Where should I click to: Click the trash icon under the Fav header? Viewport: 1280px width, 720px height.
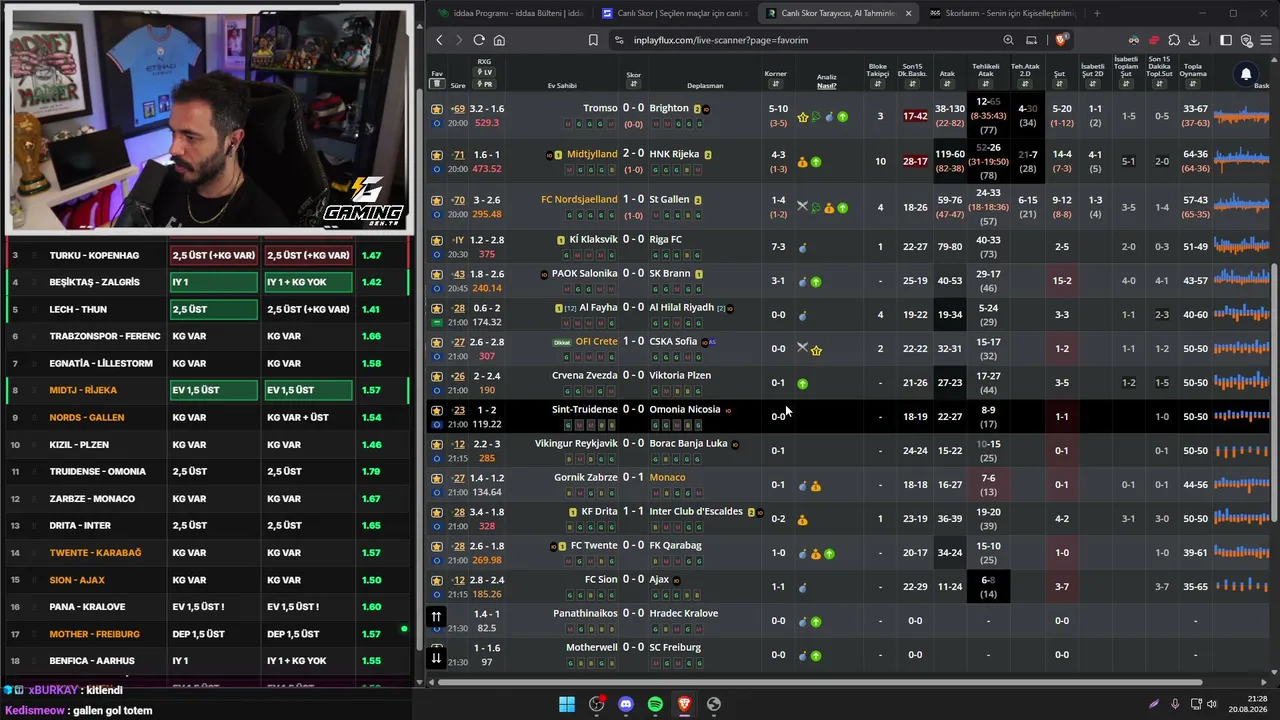click(437, 85)
